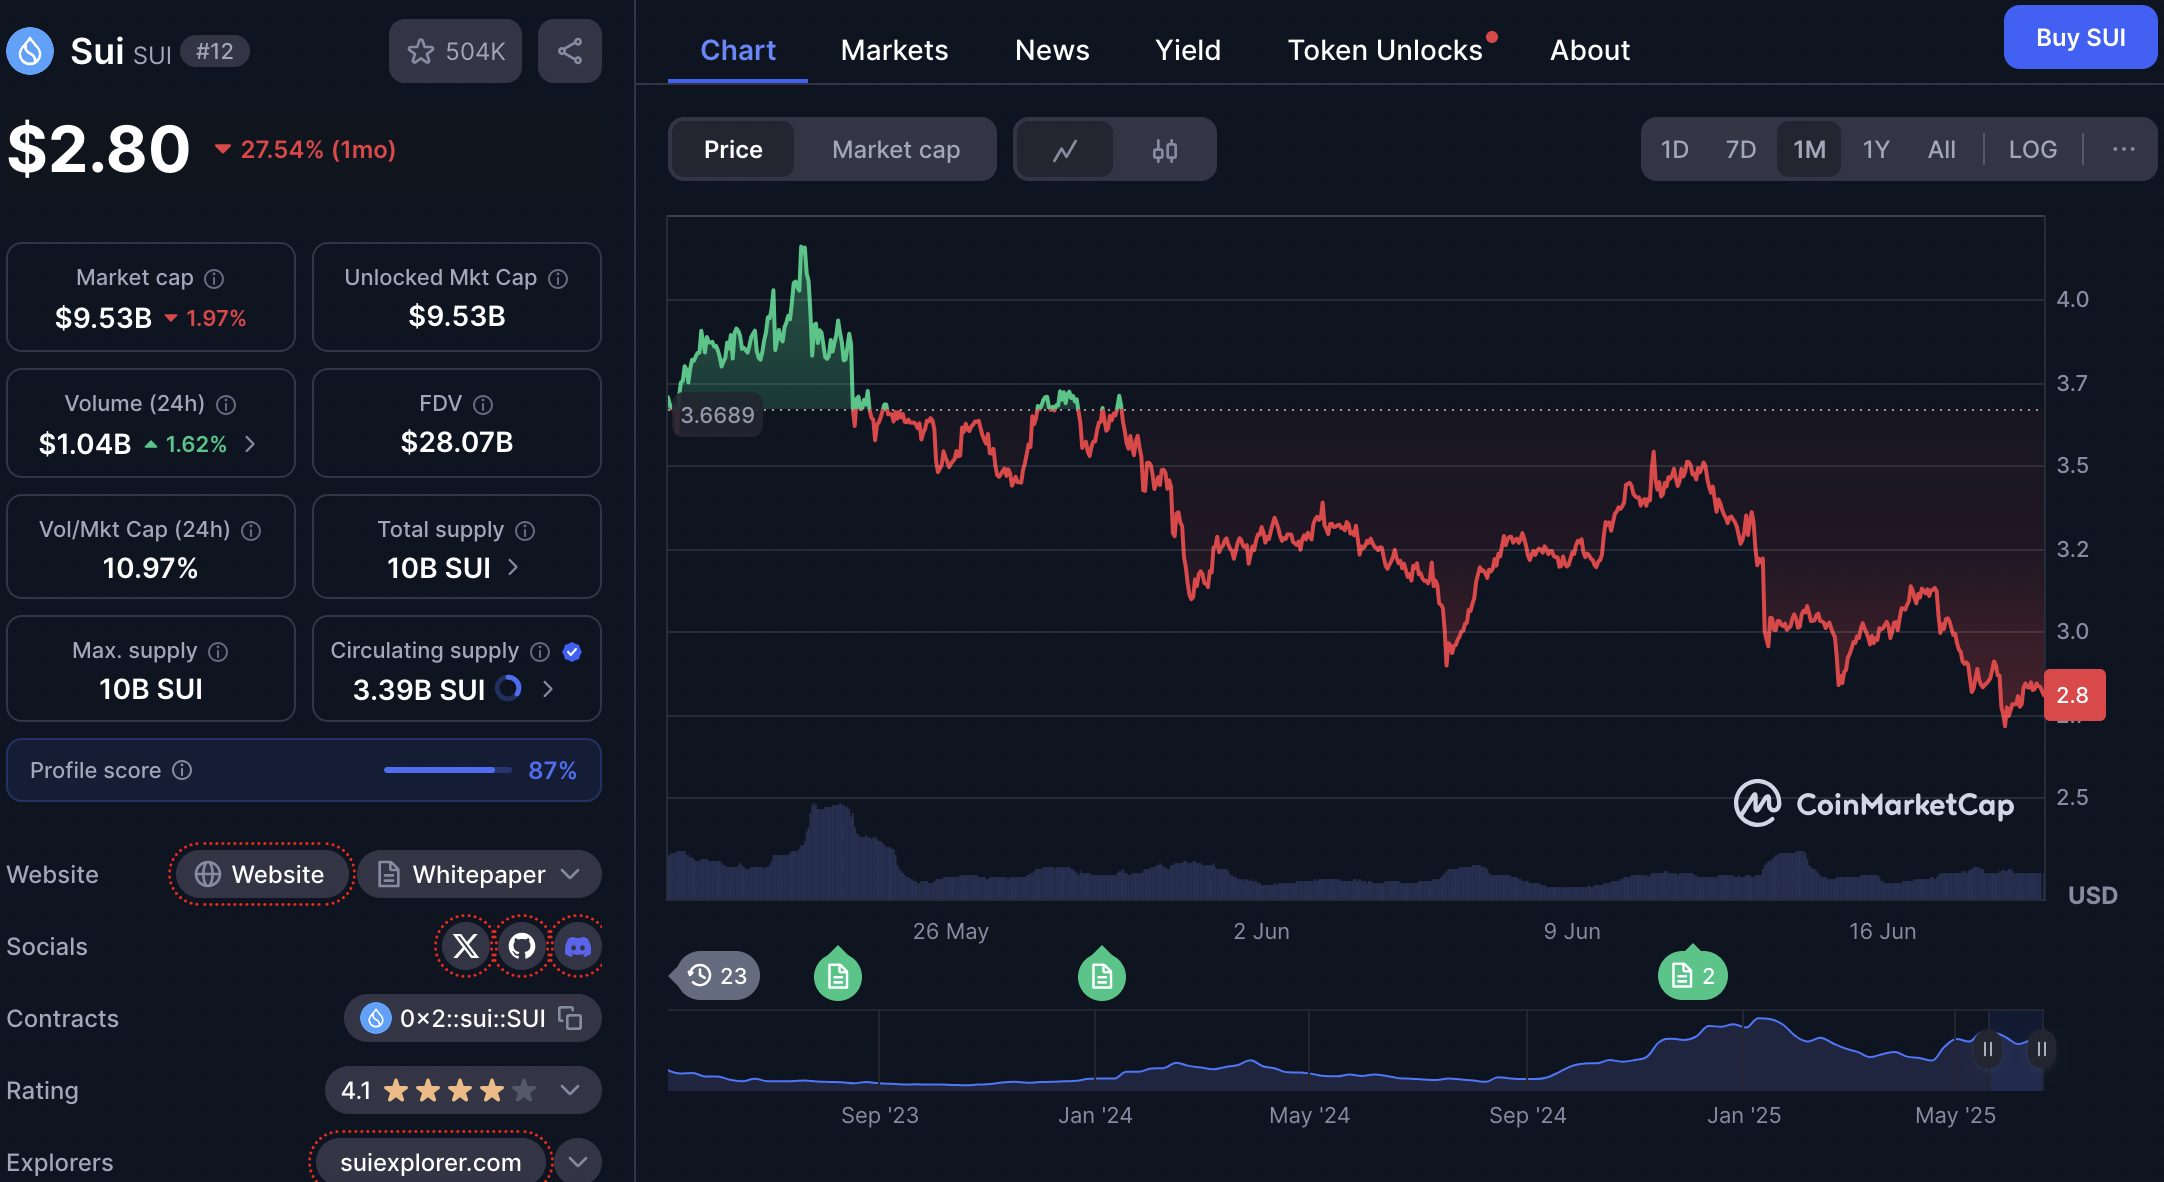Screen dimensions: 2164x1182
Task: Open the Chart tab
Action: [738, 50]
